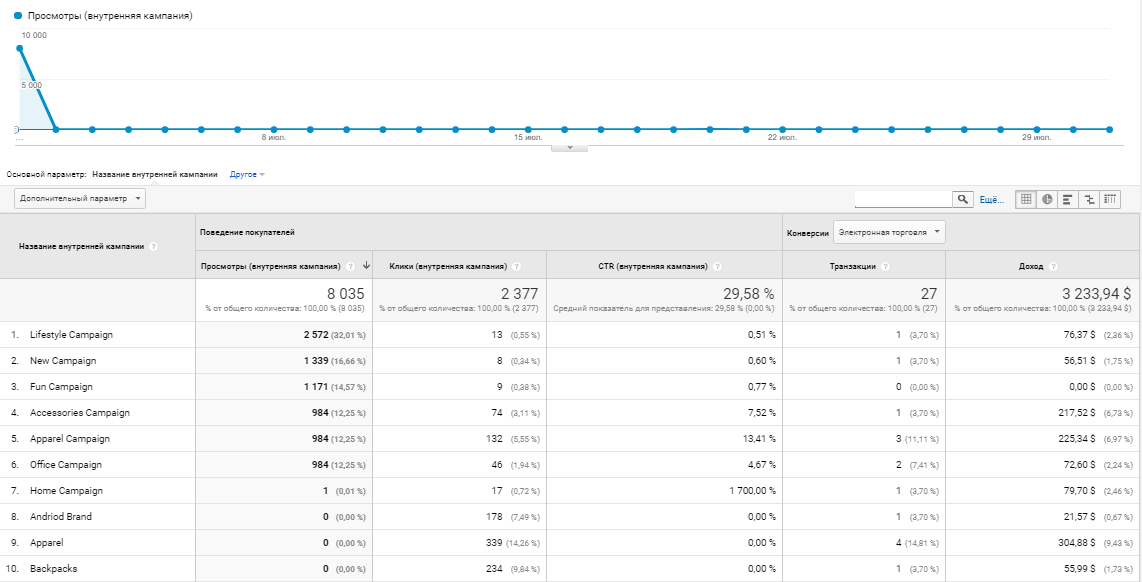Sort by Просмотры (внутренняя кампания) column
Image resolution: width=1142 pixels, height=582 pixels.
point(271,267)
